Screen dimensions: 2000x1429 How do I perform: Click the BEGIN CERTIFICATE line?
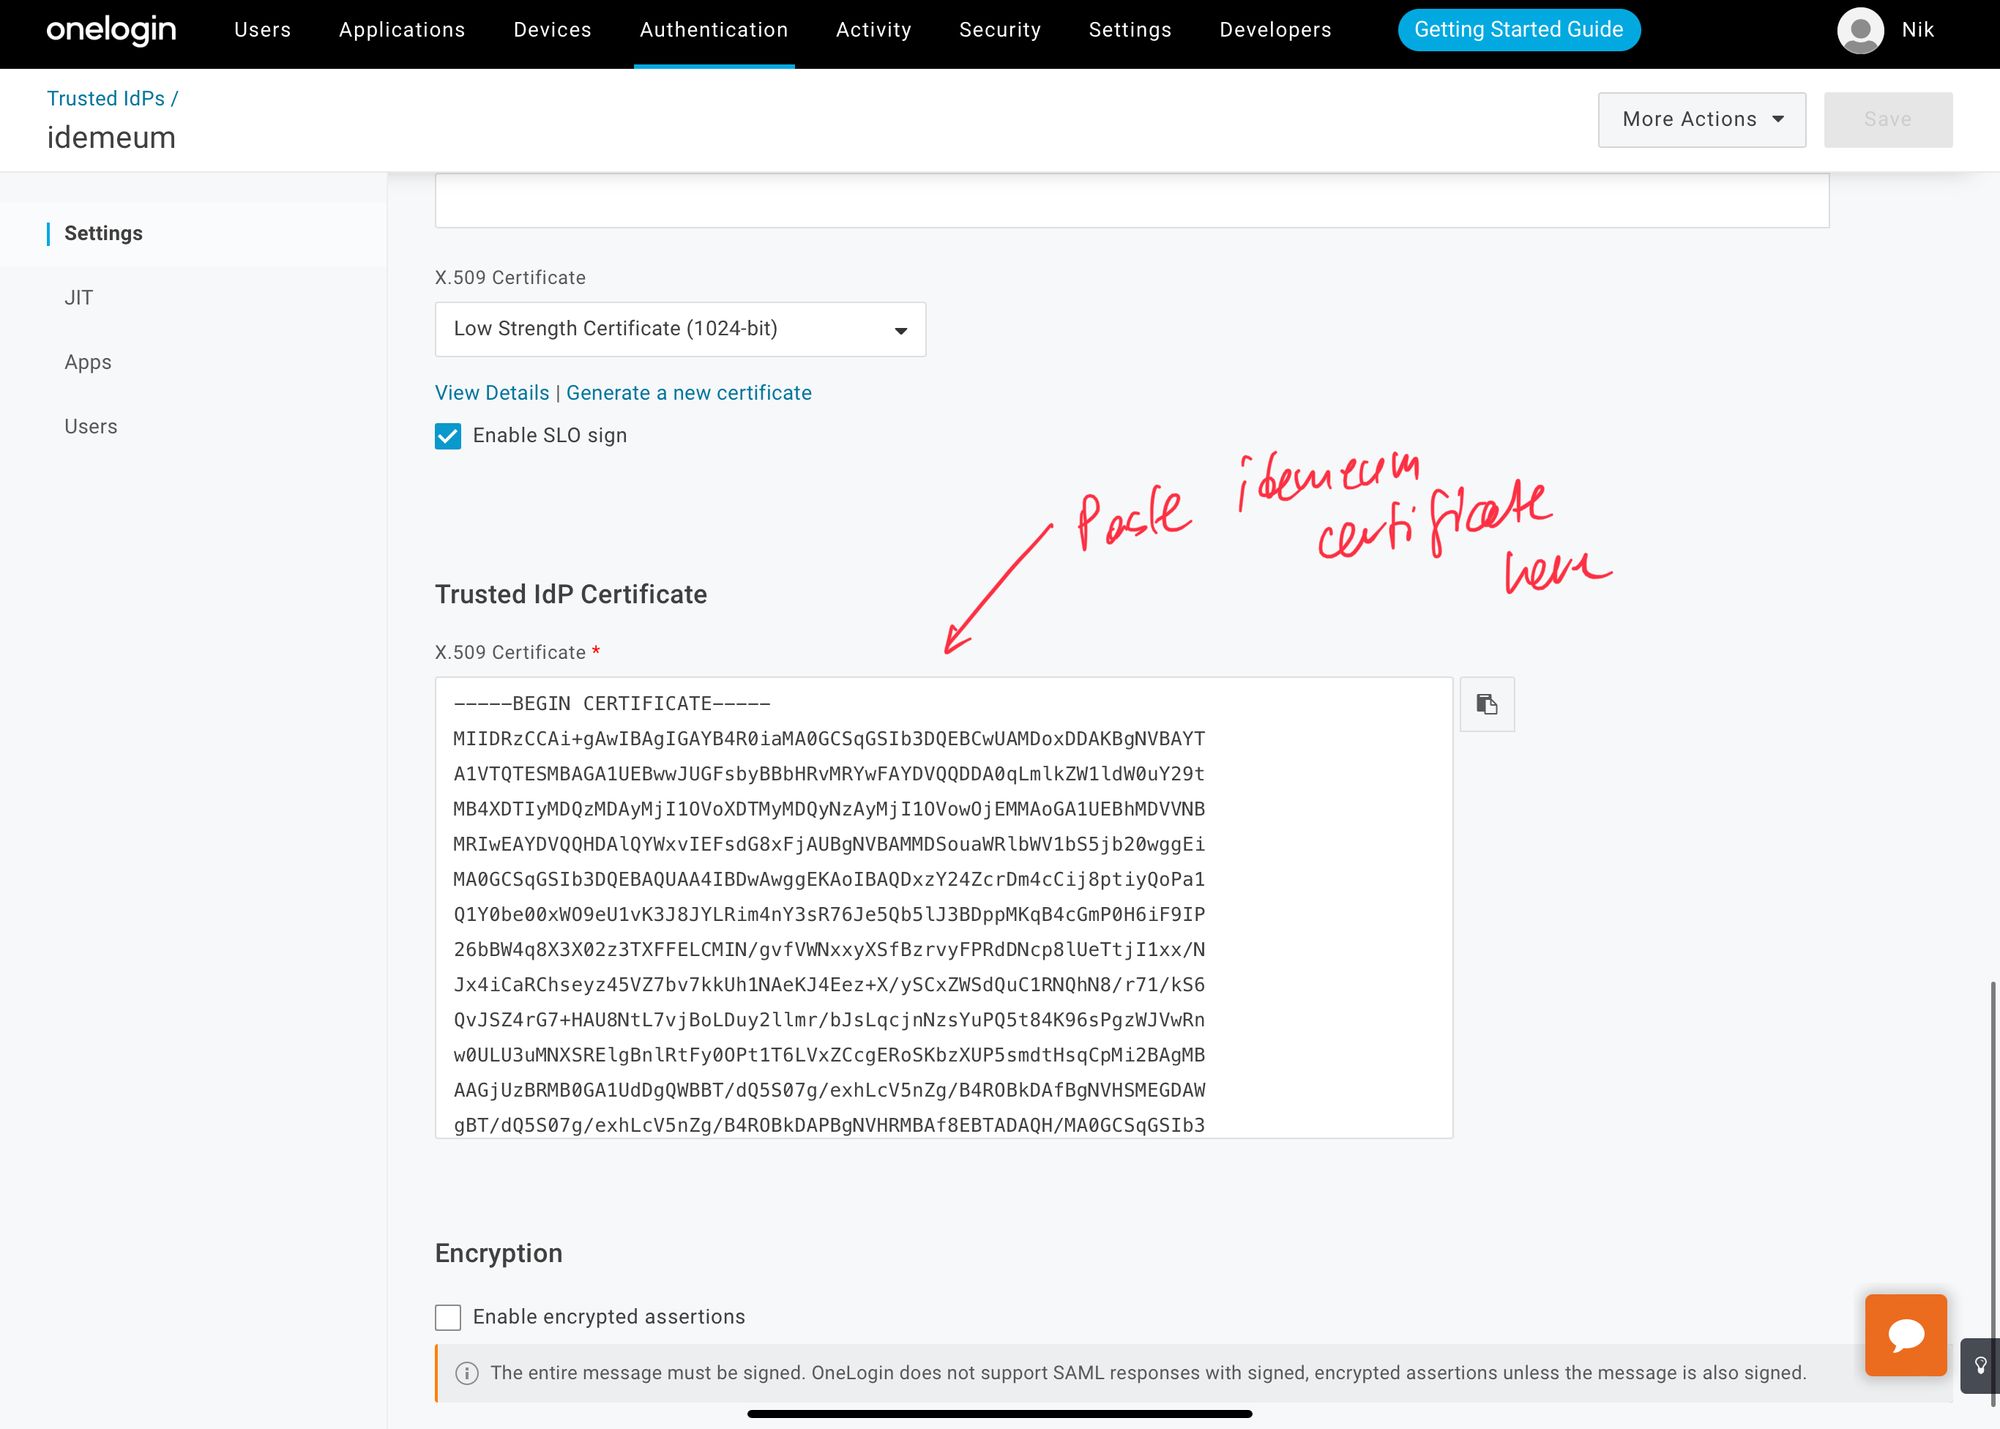(x=612, y=704)
